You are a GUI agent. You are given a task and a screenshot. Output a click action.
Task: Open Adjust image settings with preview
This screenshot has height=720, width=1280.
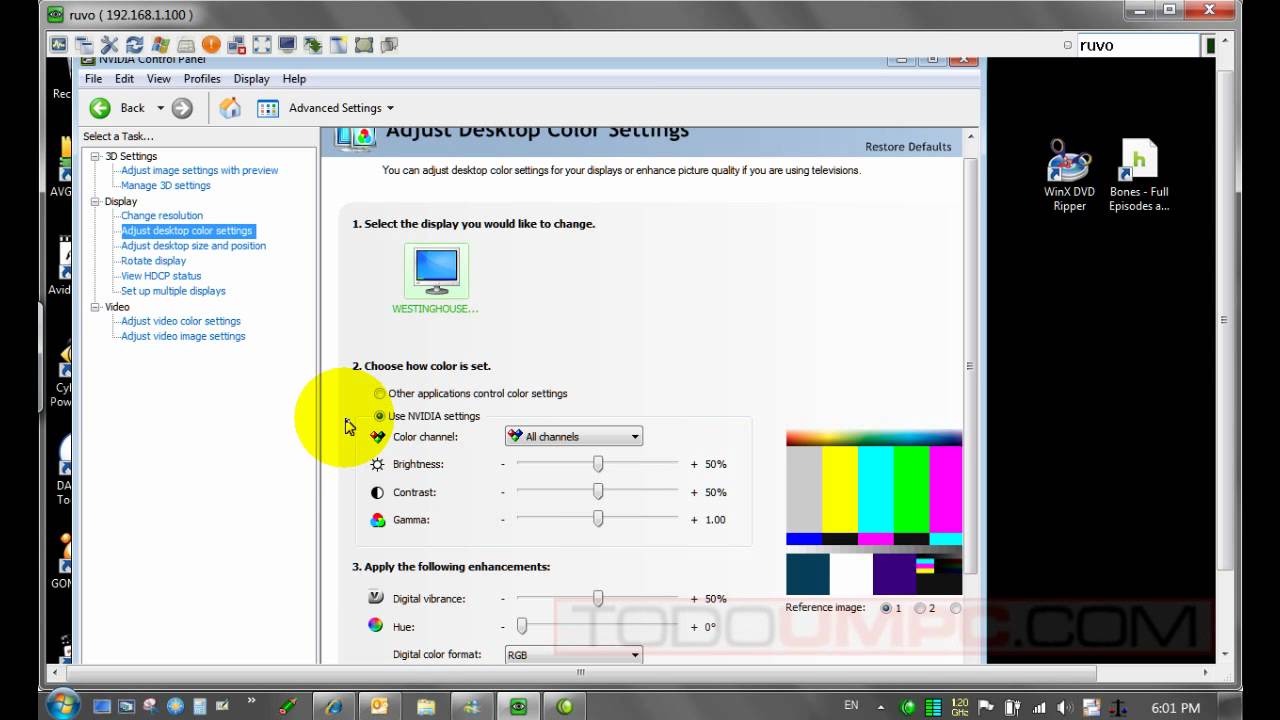[200, 171]
